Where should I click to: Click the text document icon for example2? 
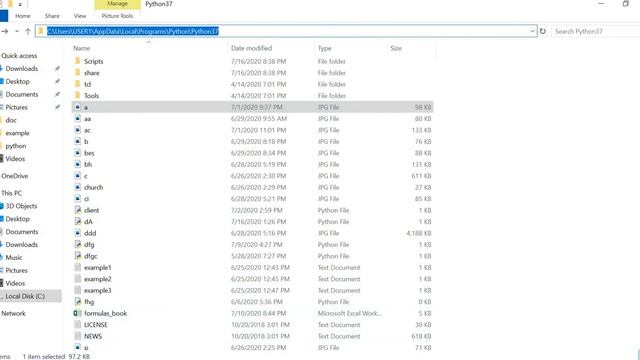click(x=78, y=279)
